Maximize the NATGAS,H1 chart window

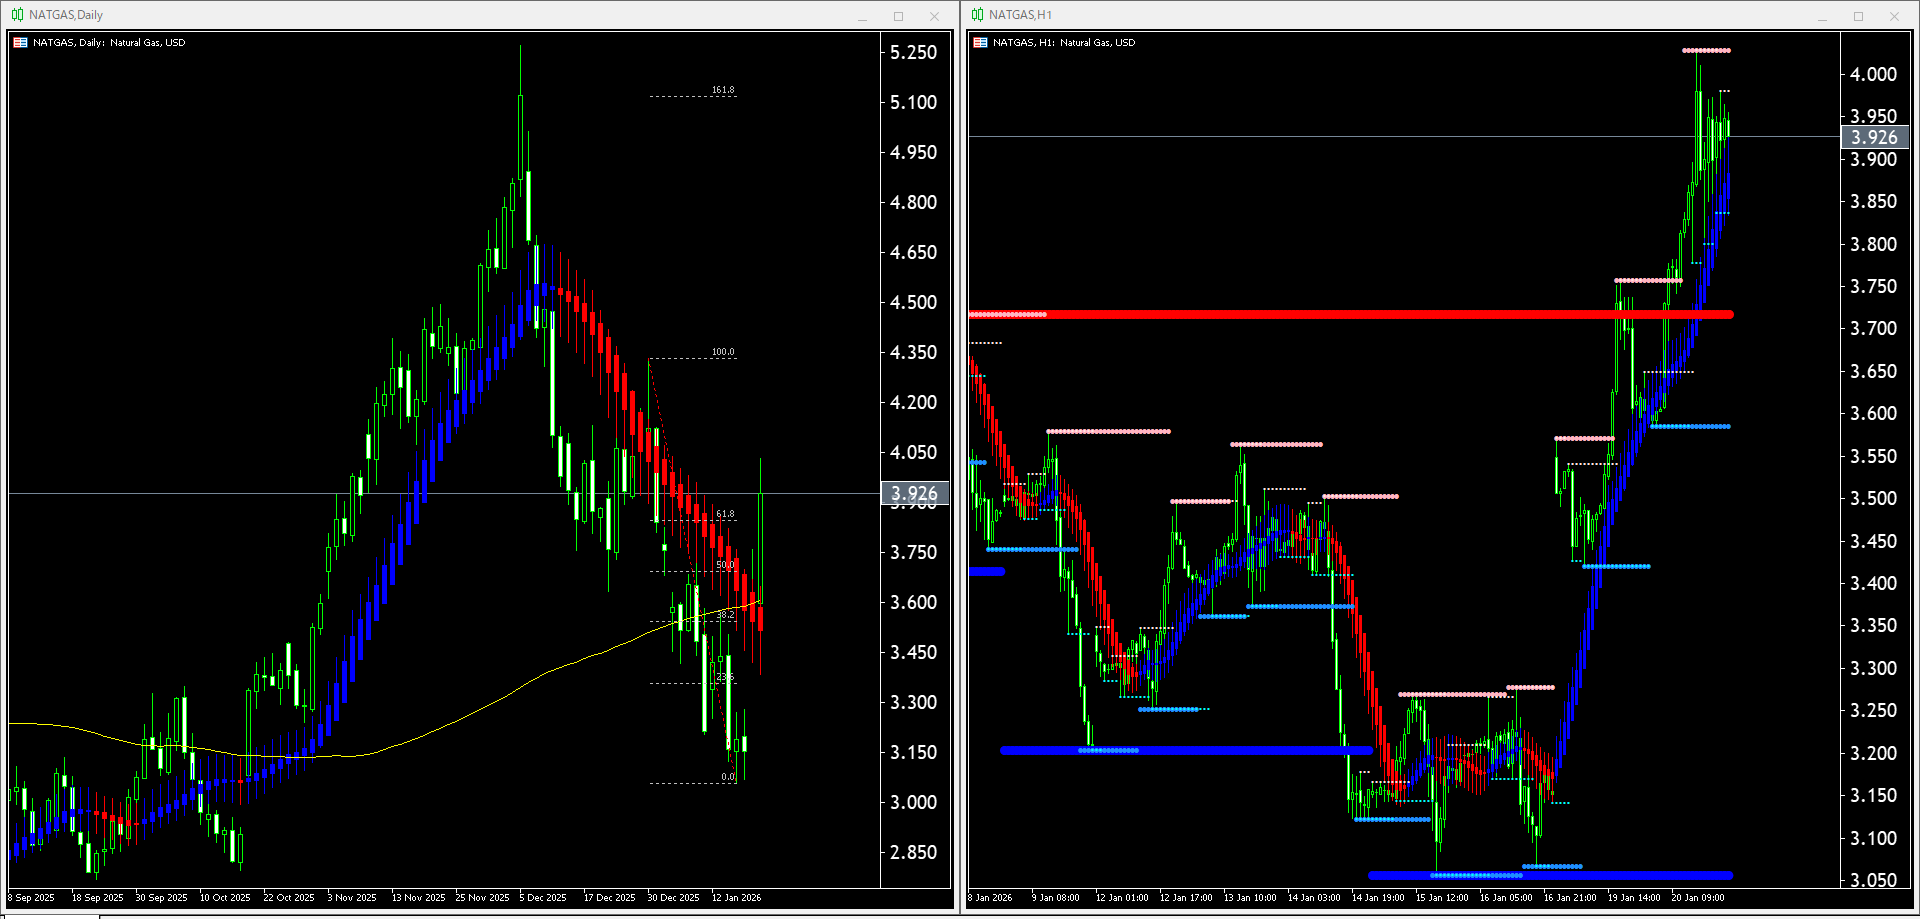coord(1858,16)
